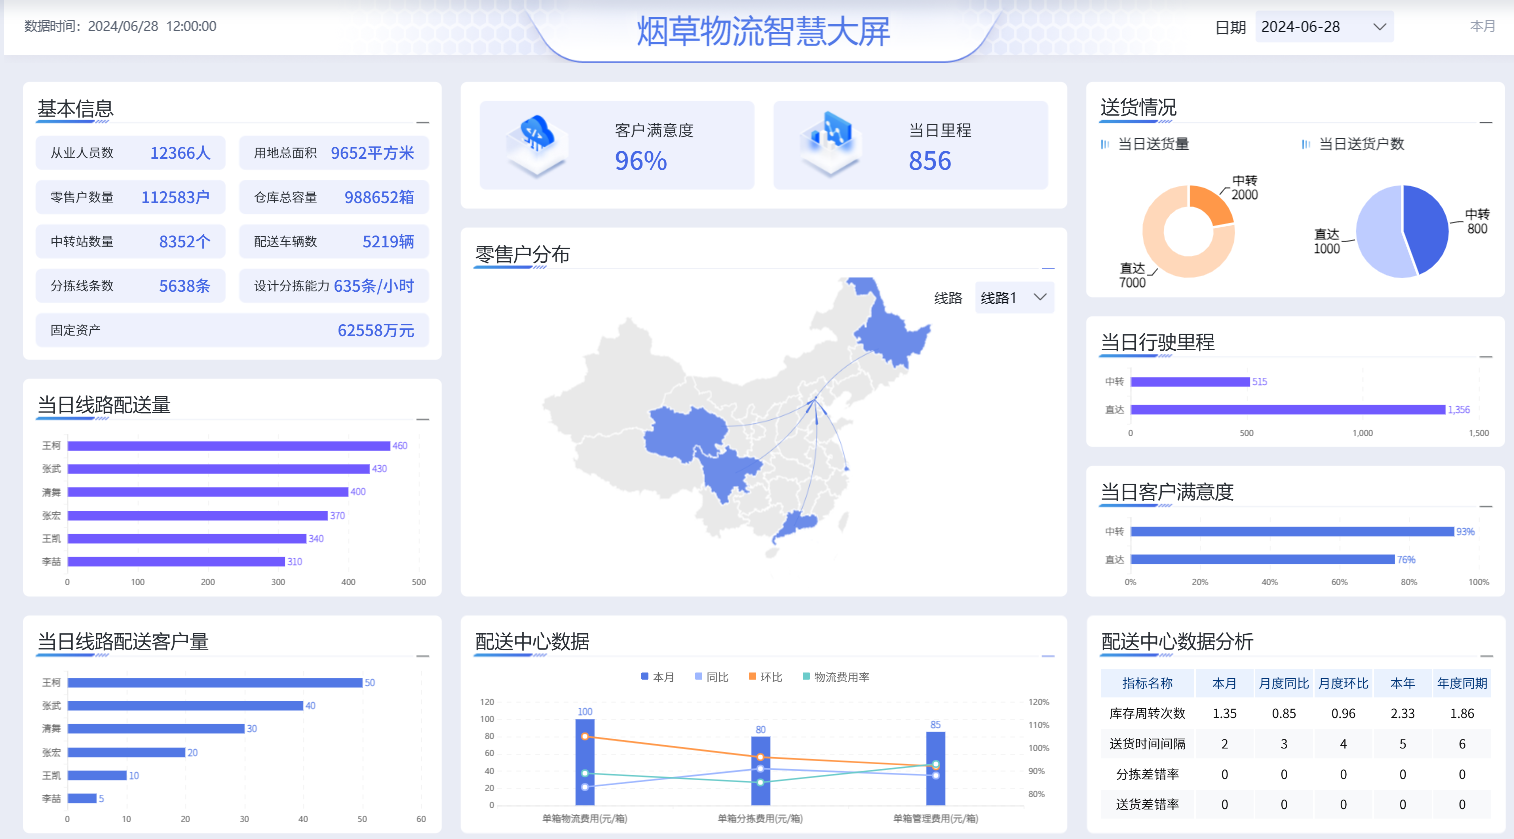Viewport: 1514px width, 839px height.
Task: Click the 送货差错率 table row label
Action: point(1147,804)
